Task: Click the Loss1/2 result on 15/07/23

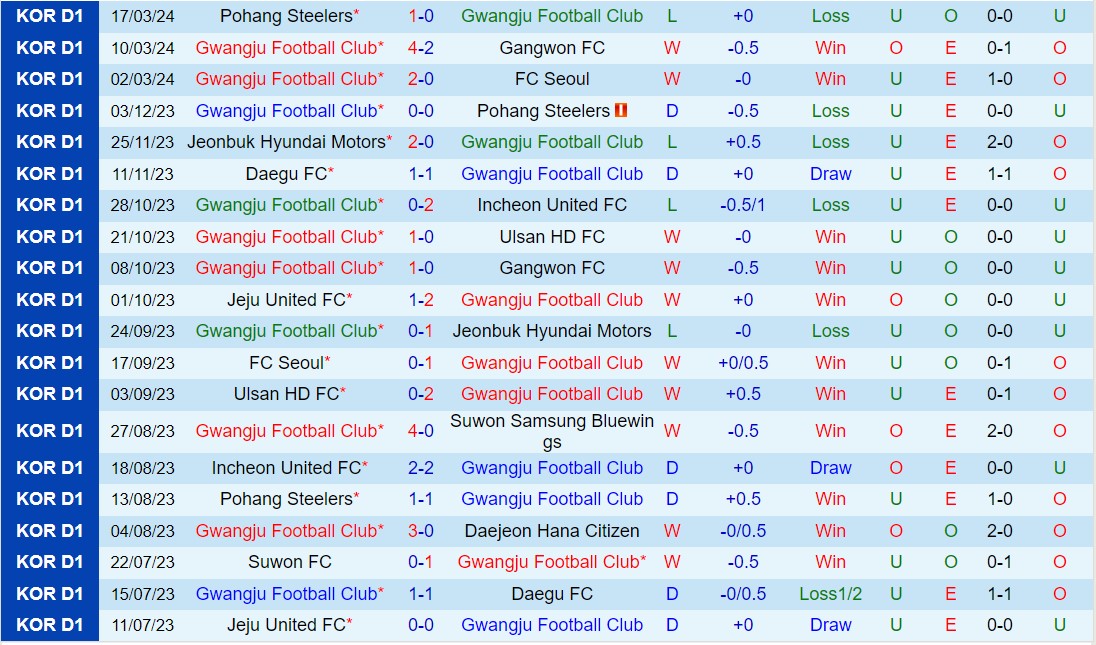Action: click(x=830, y=594)
